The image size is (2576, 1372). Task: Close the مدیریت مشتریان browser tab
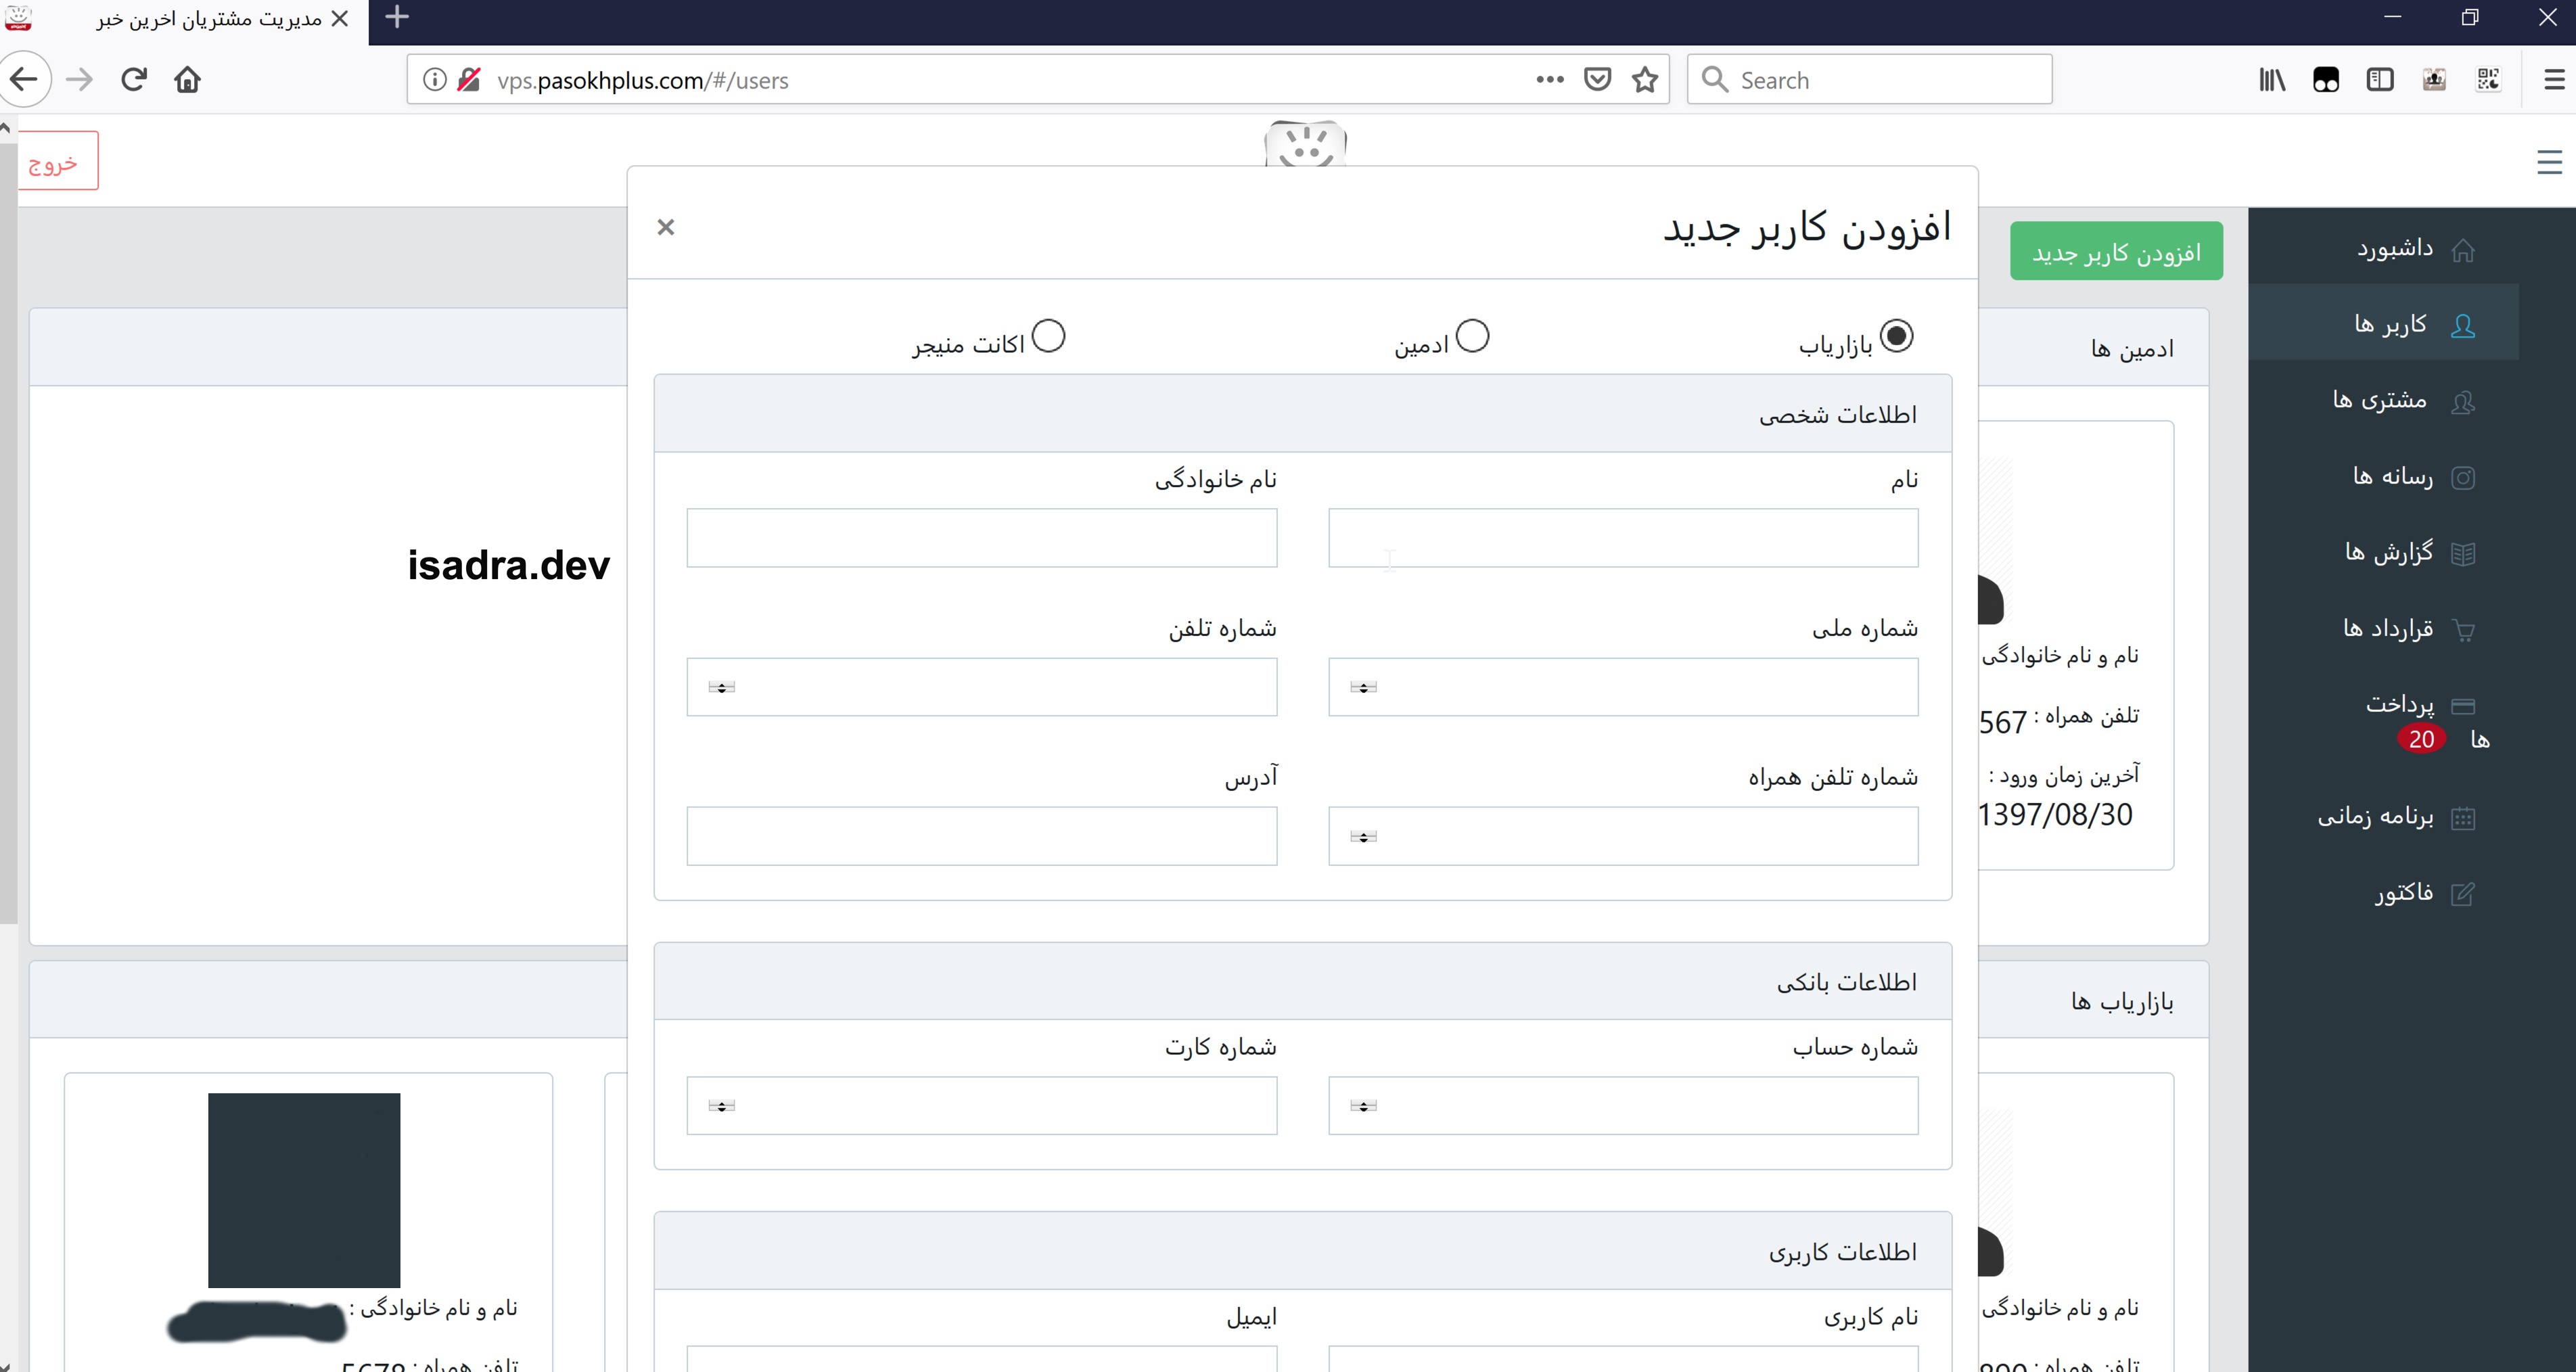point(340,19)
